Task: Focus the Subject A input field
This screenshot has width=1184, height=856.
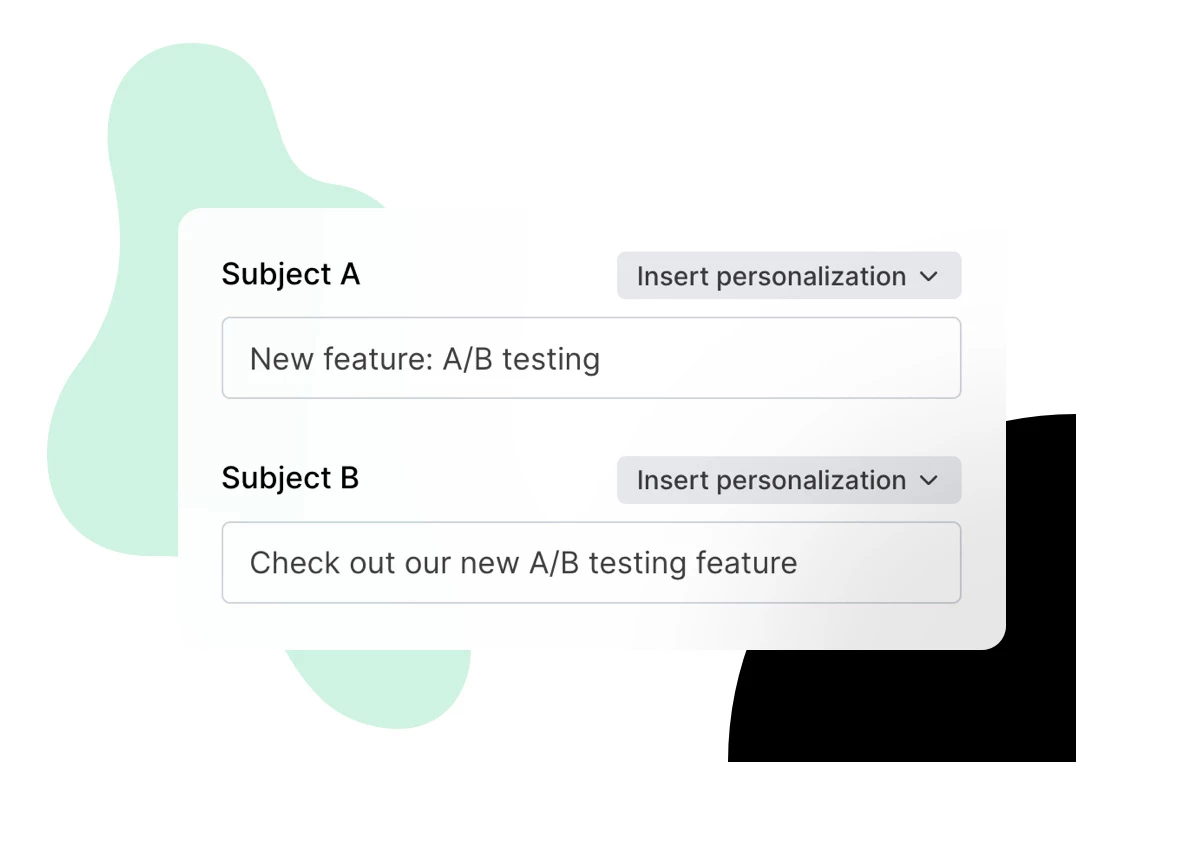Action: (x=590, y=358)
